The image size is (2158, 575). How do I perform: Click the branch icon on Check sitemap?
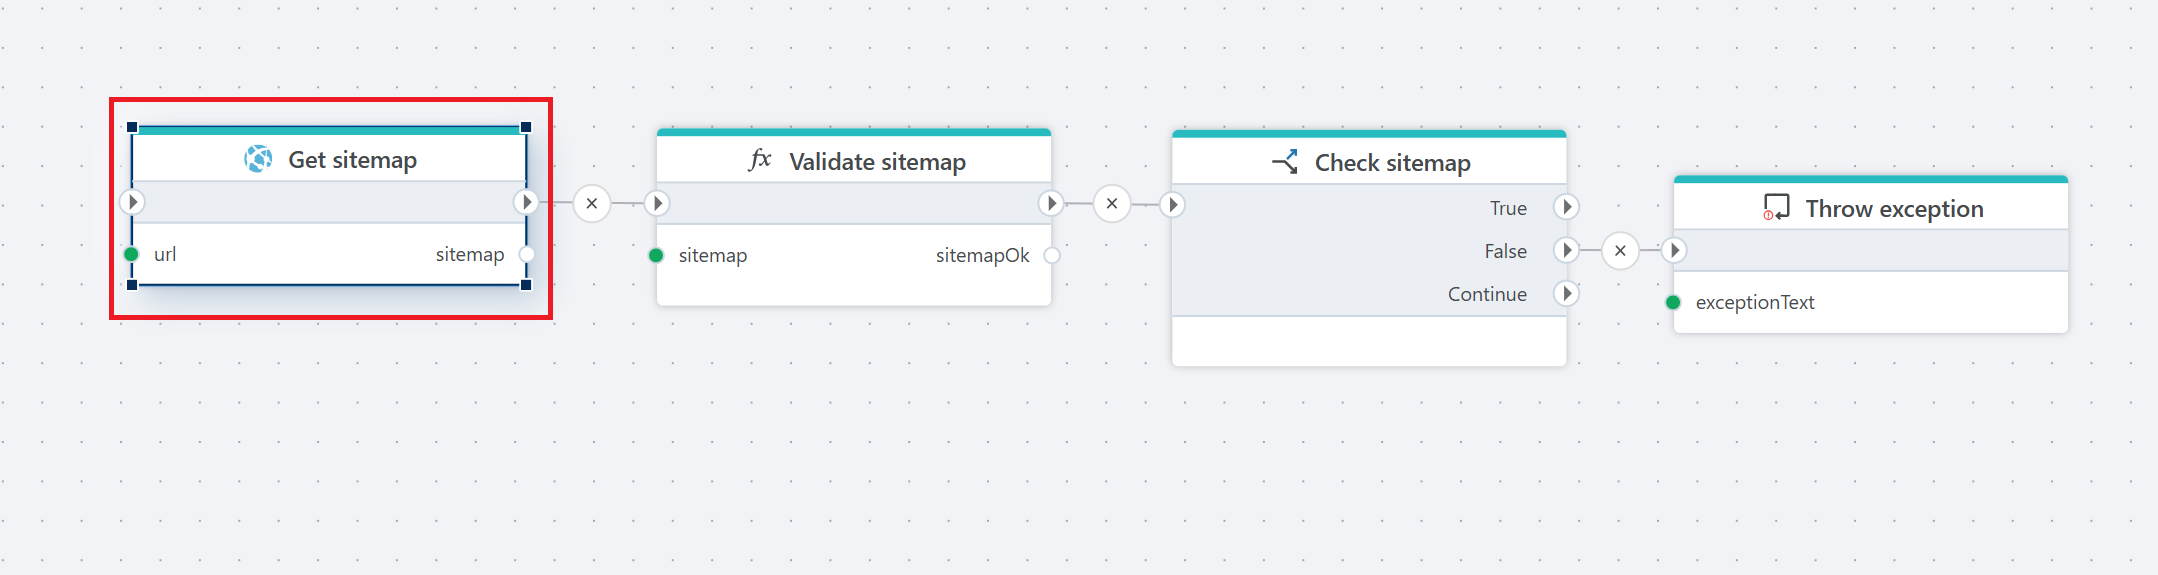pos(1285,162)
